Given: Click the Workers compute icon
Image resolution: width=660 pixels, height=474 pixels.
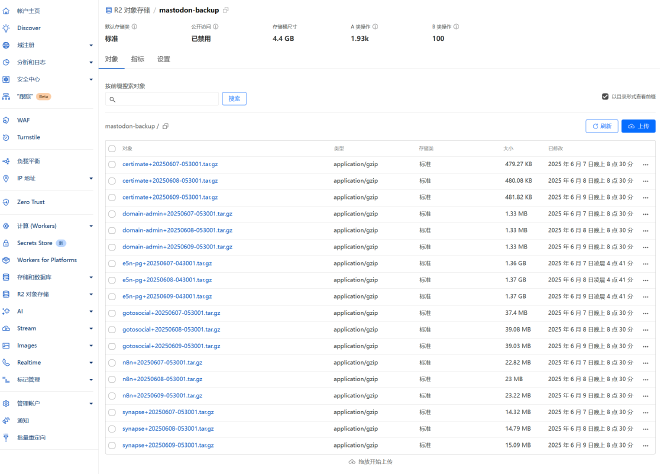Looking at the screenshot, I should point(6,226).
